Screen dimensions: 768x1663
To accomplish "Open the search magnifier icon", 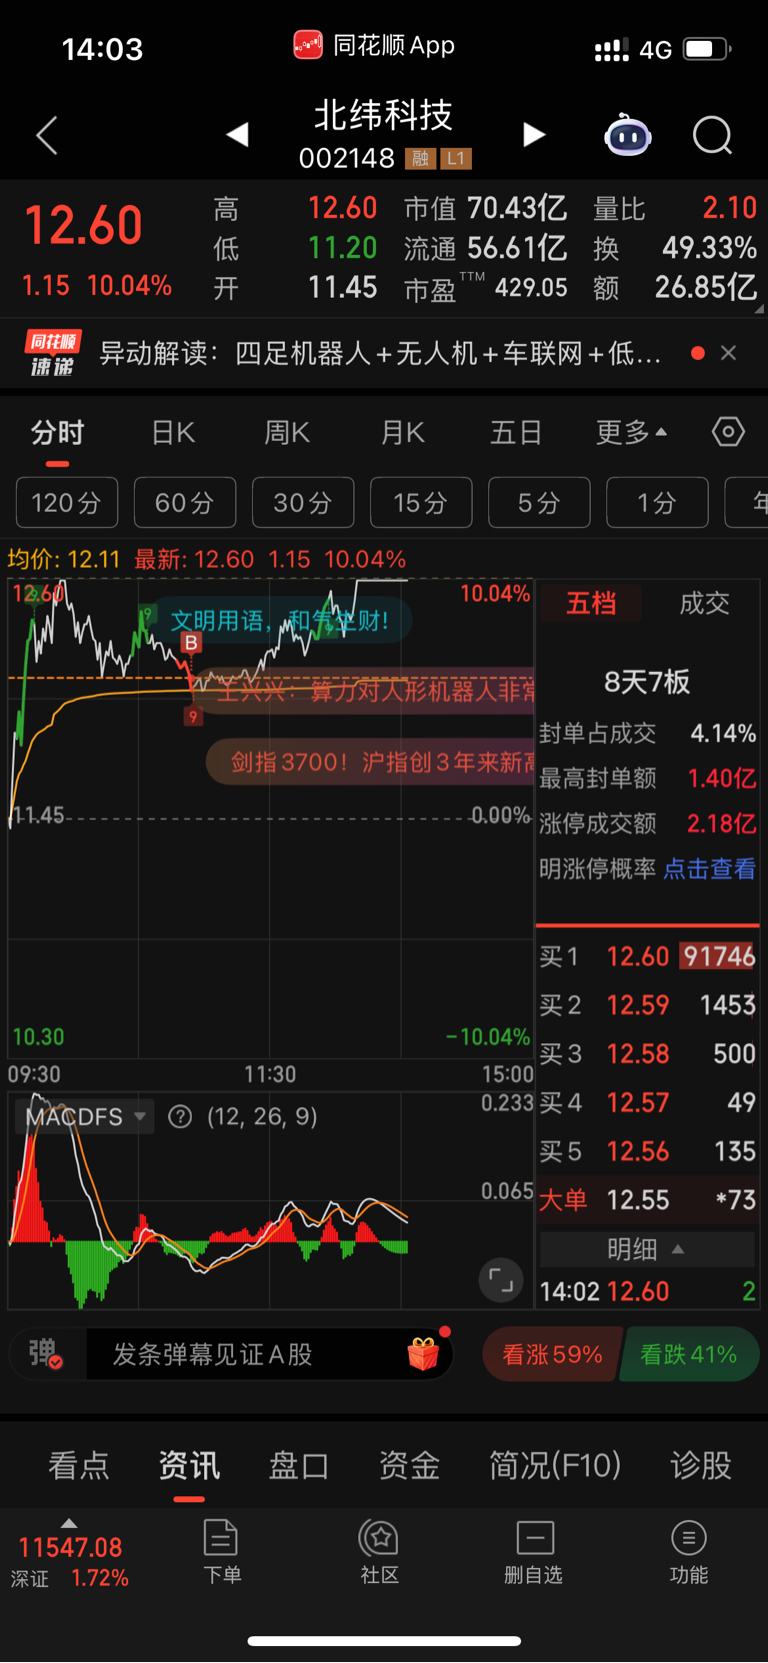I will pyautogui.click(x=713, y=135).
